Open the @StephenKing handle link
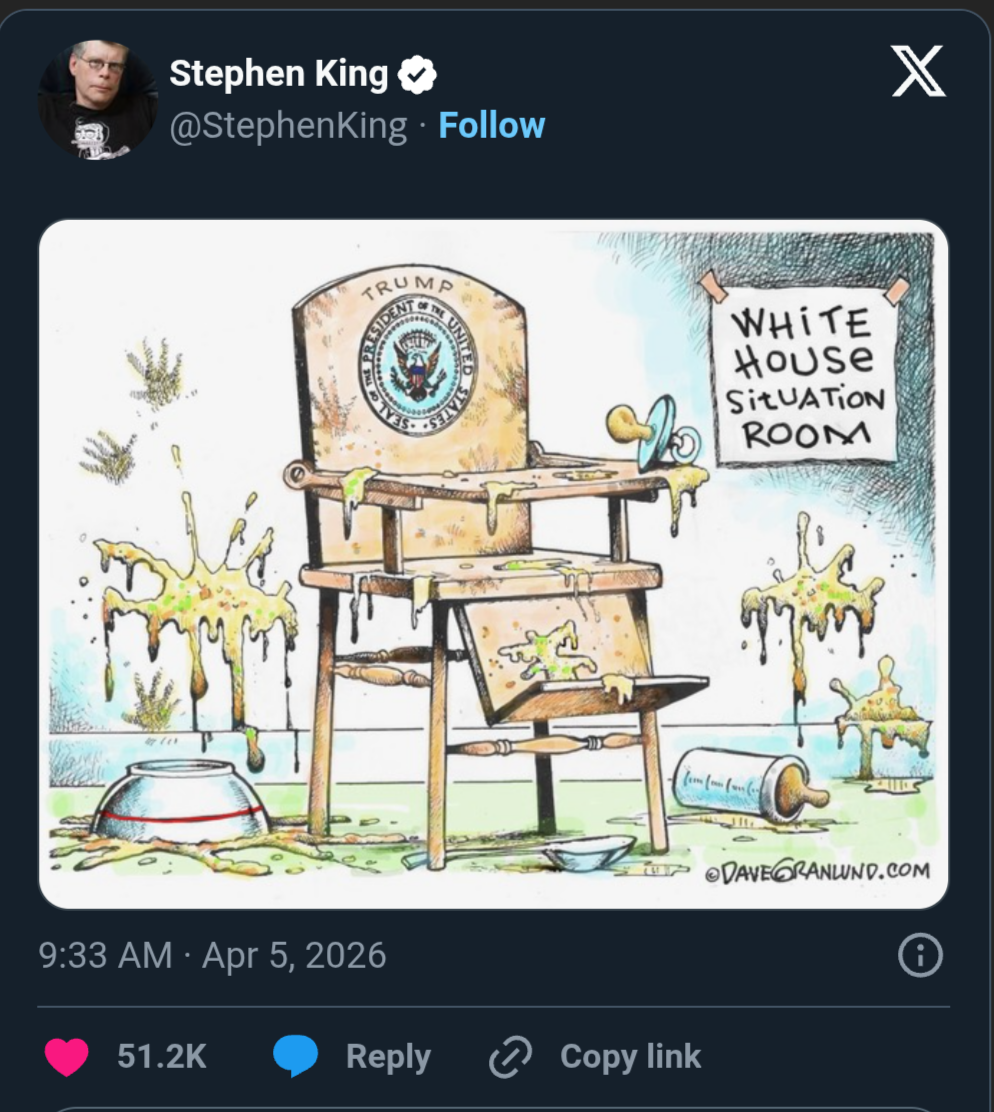Image resolution: width=994 pixels, height=1112 pixels. (288, 126)
